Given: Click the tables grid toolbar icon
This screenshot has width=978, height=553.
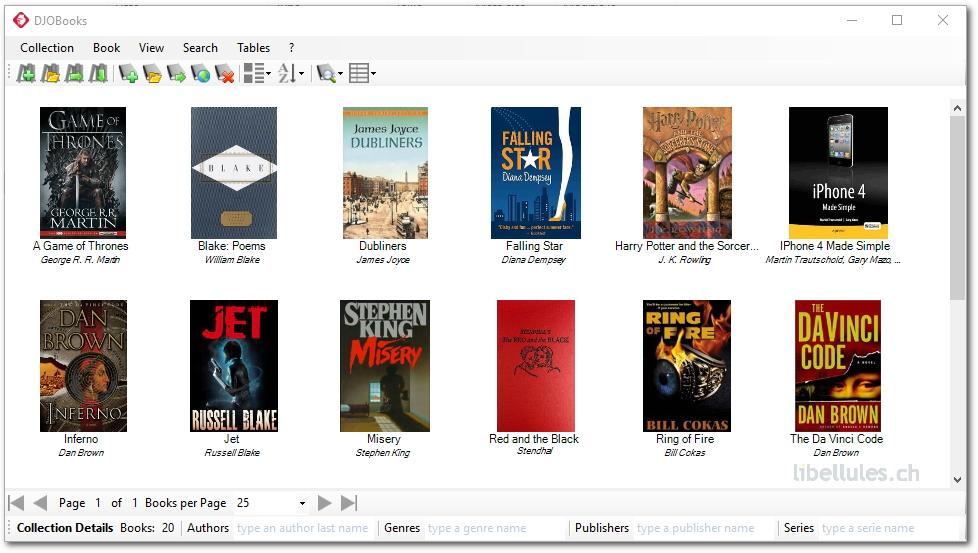Looking at the screenshot, I should pos(359,74).
